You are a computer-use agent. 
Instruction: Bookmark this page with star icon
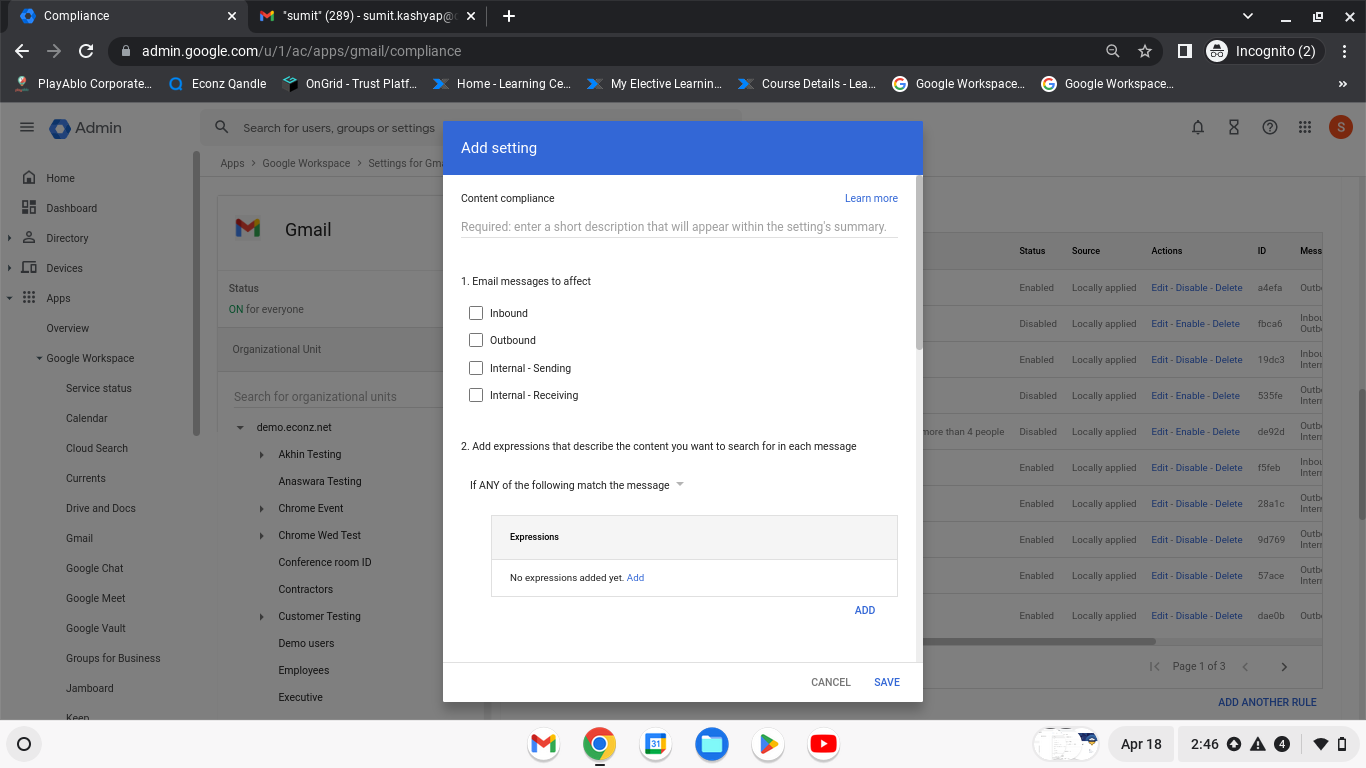coord(1145,51)
